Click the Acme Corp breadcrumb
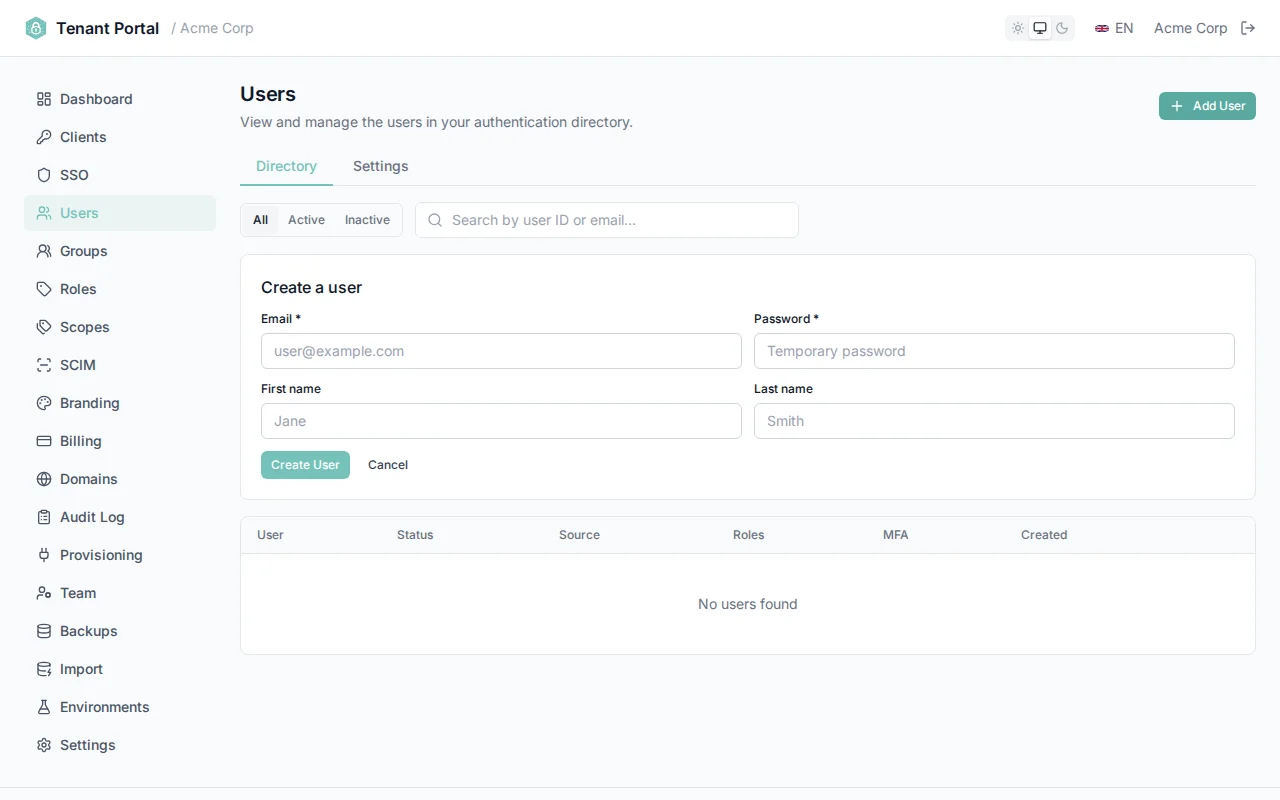 click(217, 28)
